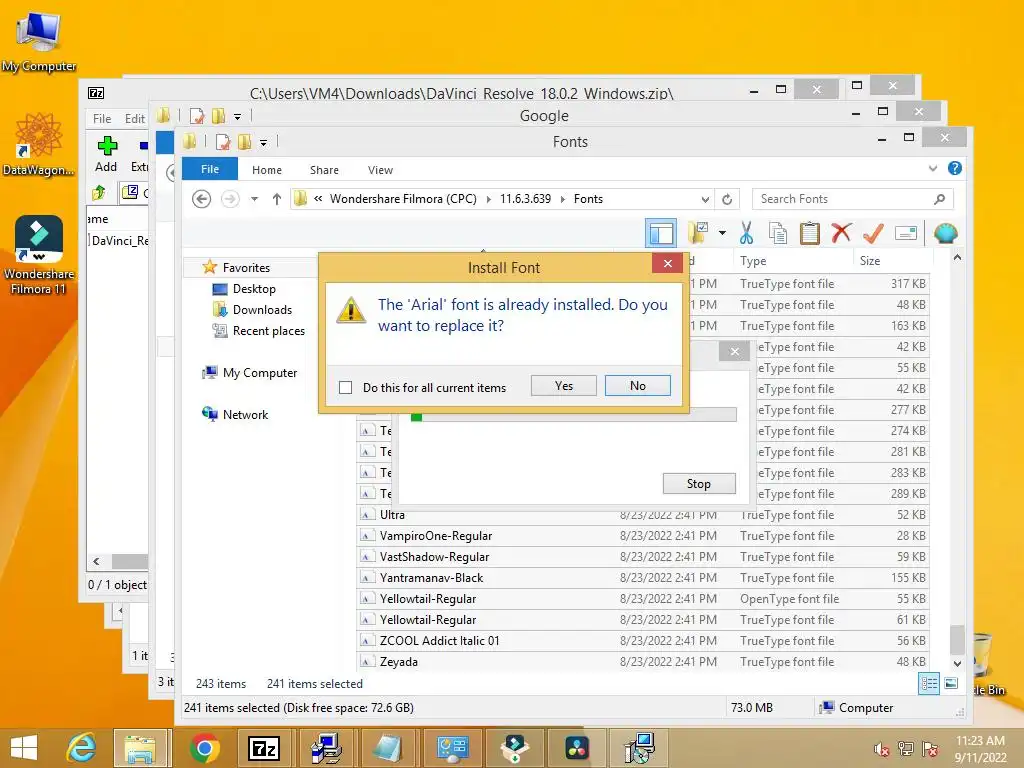1024x768 pixels.
Task: Open Edit menu in 7-Zip window
Action: 135,118
